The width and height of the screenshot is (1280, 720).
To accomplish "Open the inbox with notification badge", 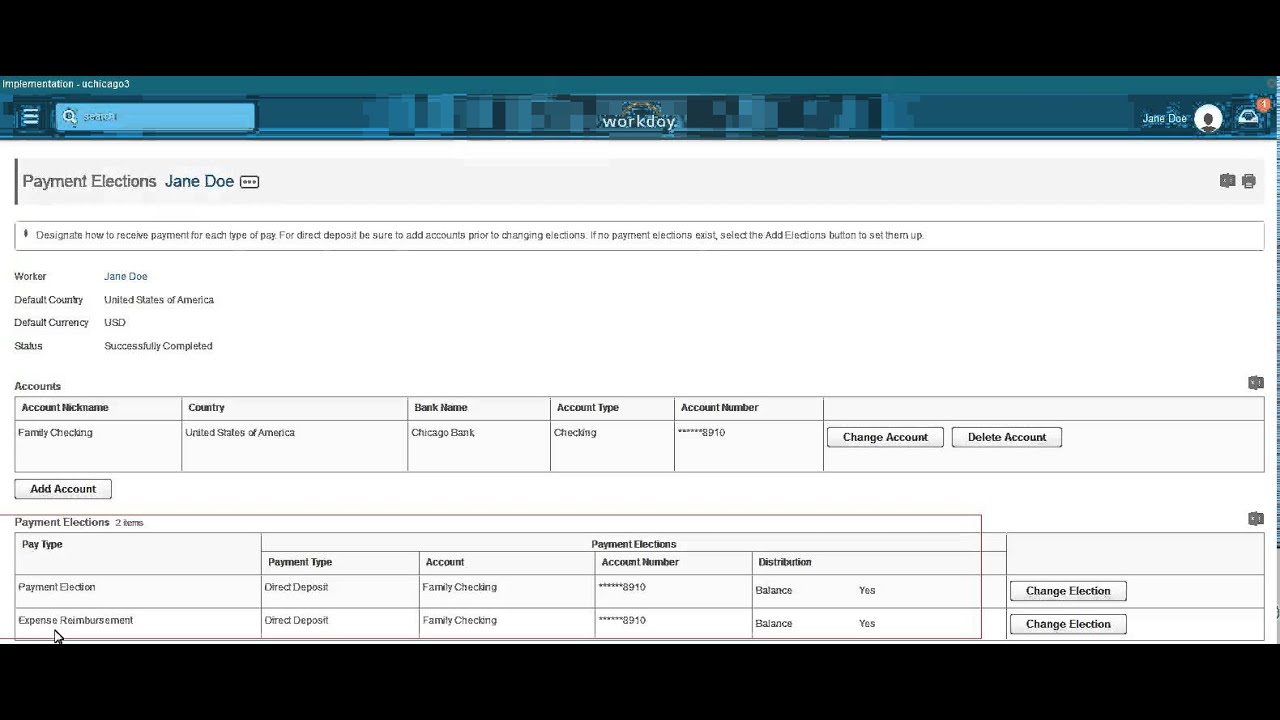I will tap(1250, 116).
